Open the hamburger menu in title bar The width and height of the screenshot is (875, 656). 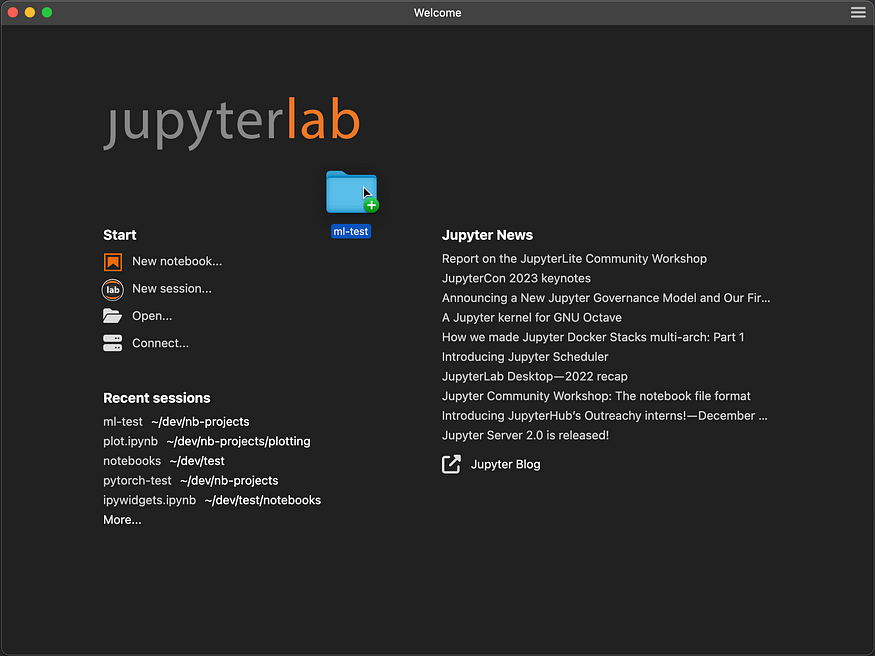[x=858, y=12]
